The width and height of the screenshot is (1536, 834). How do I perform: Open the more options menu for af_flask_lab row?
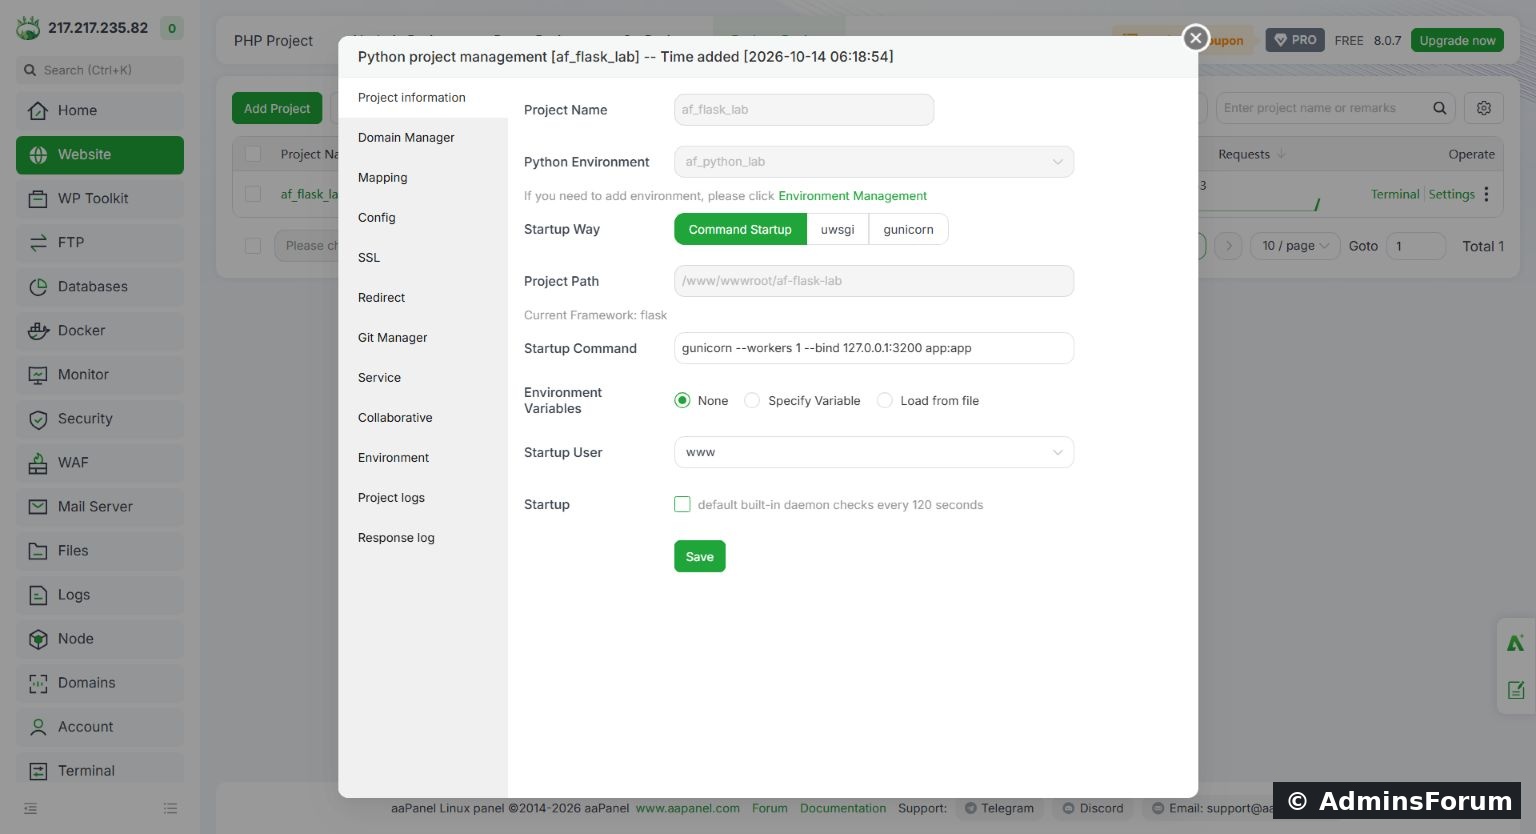[x=1487, y=194]
